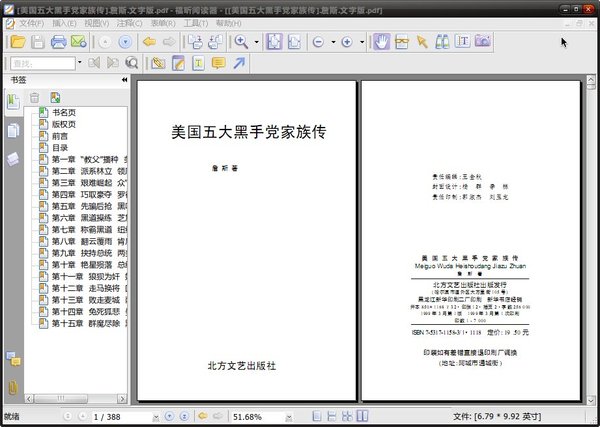The image size is (600, 427).
Task: Send the PDF by email icon
Action: point(79,41)
